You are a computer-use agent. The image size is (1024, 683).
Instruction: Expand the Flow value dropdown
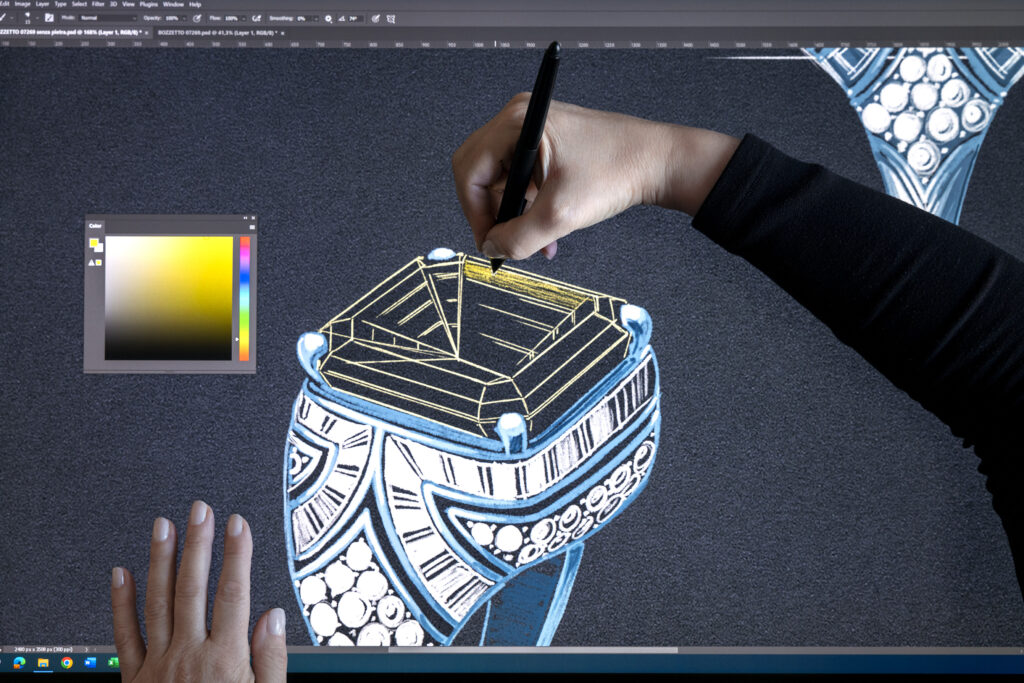coord(243,18)
